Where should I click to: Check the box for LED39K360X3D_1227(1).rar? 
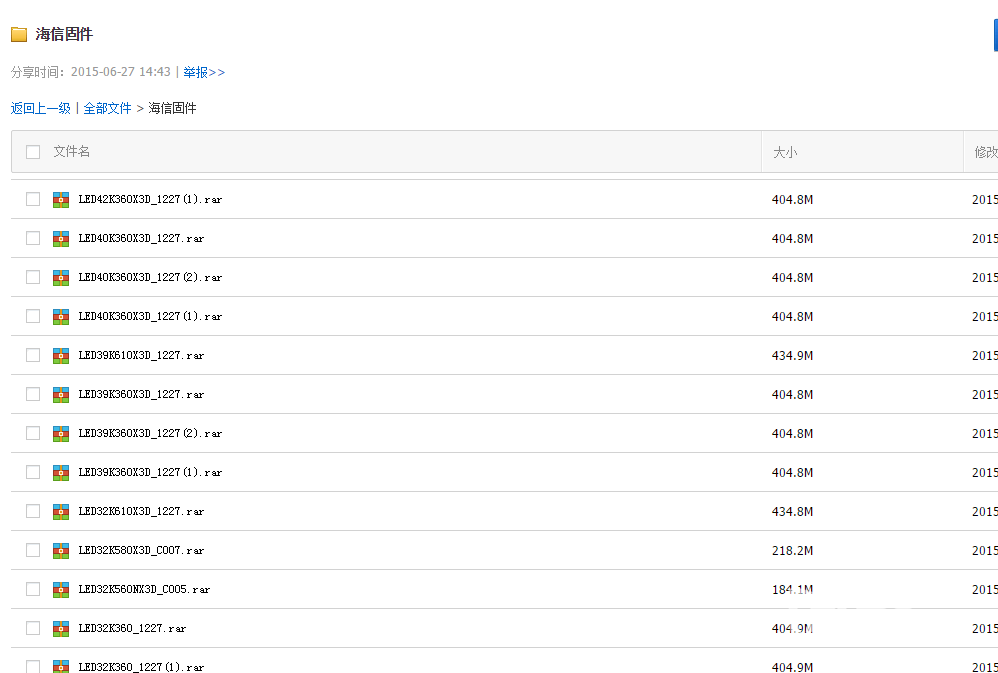(x=33, y=472)
